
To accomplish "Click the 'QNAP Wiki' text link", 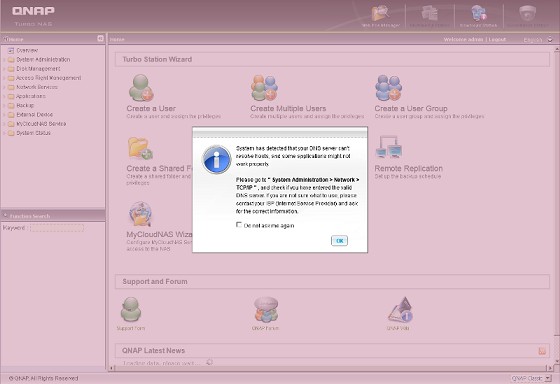I will (x=398, y=328).
